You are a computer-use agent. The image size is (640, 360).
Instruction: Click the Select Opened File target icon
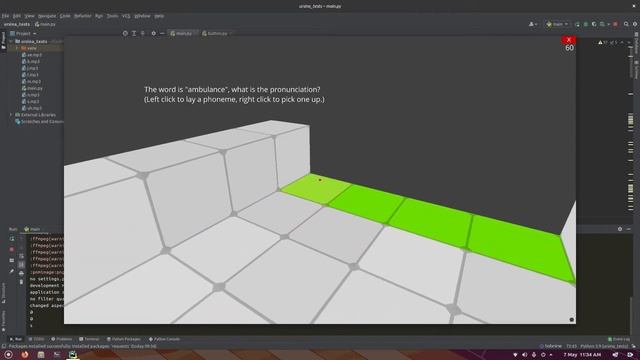(x=125, y=33)
